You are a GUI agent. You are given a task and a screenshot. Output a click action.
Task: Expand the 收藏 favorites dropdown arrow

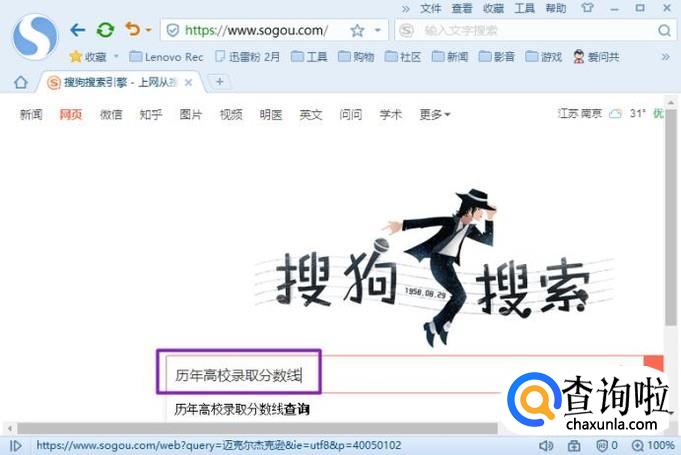[116, 56]
